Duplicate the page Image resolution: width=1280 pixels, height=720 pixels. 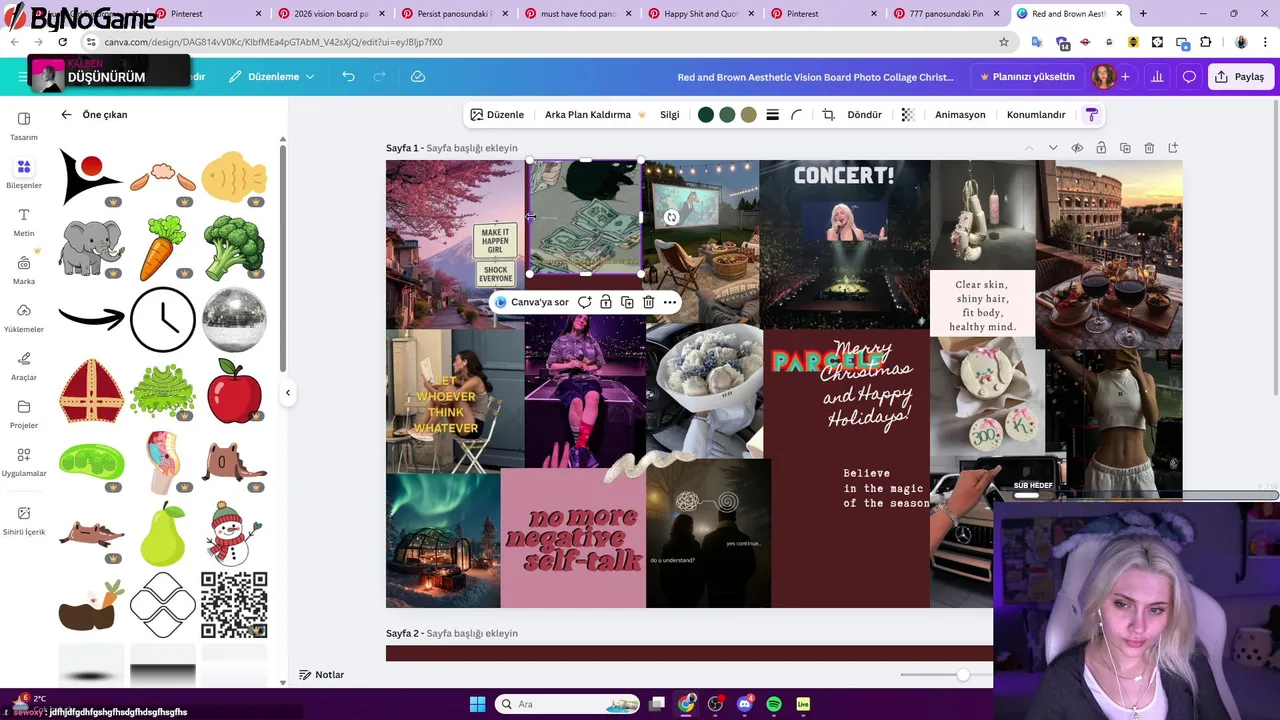pos(1125,148)
